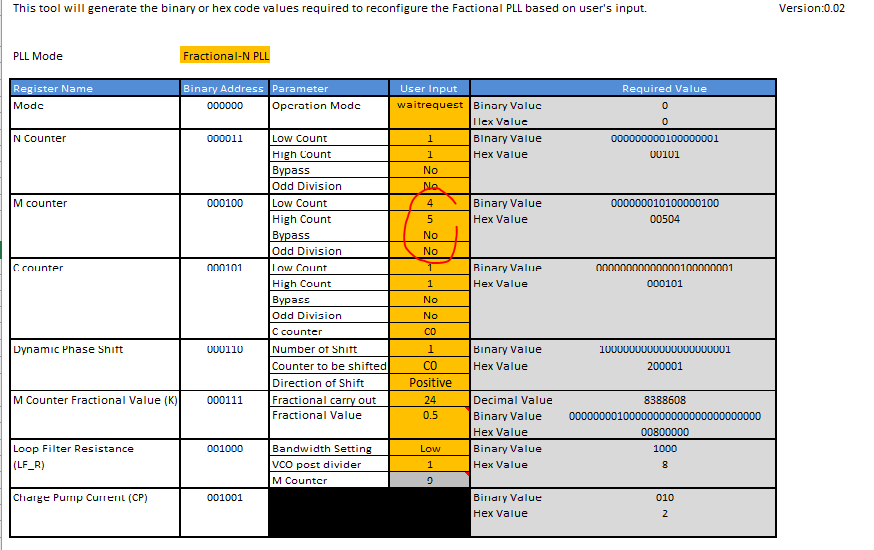
Task: Select C counter High Count input cell
Action: point(430,283)
